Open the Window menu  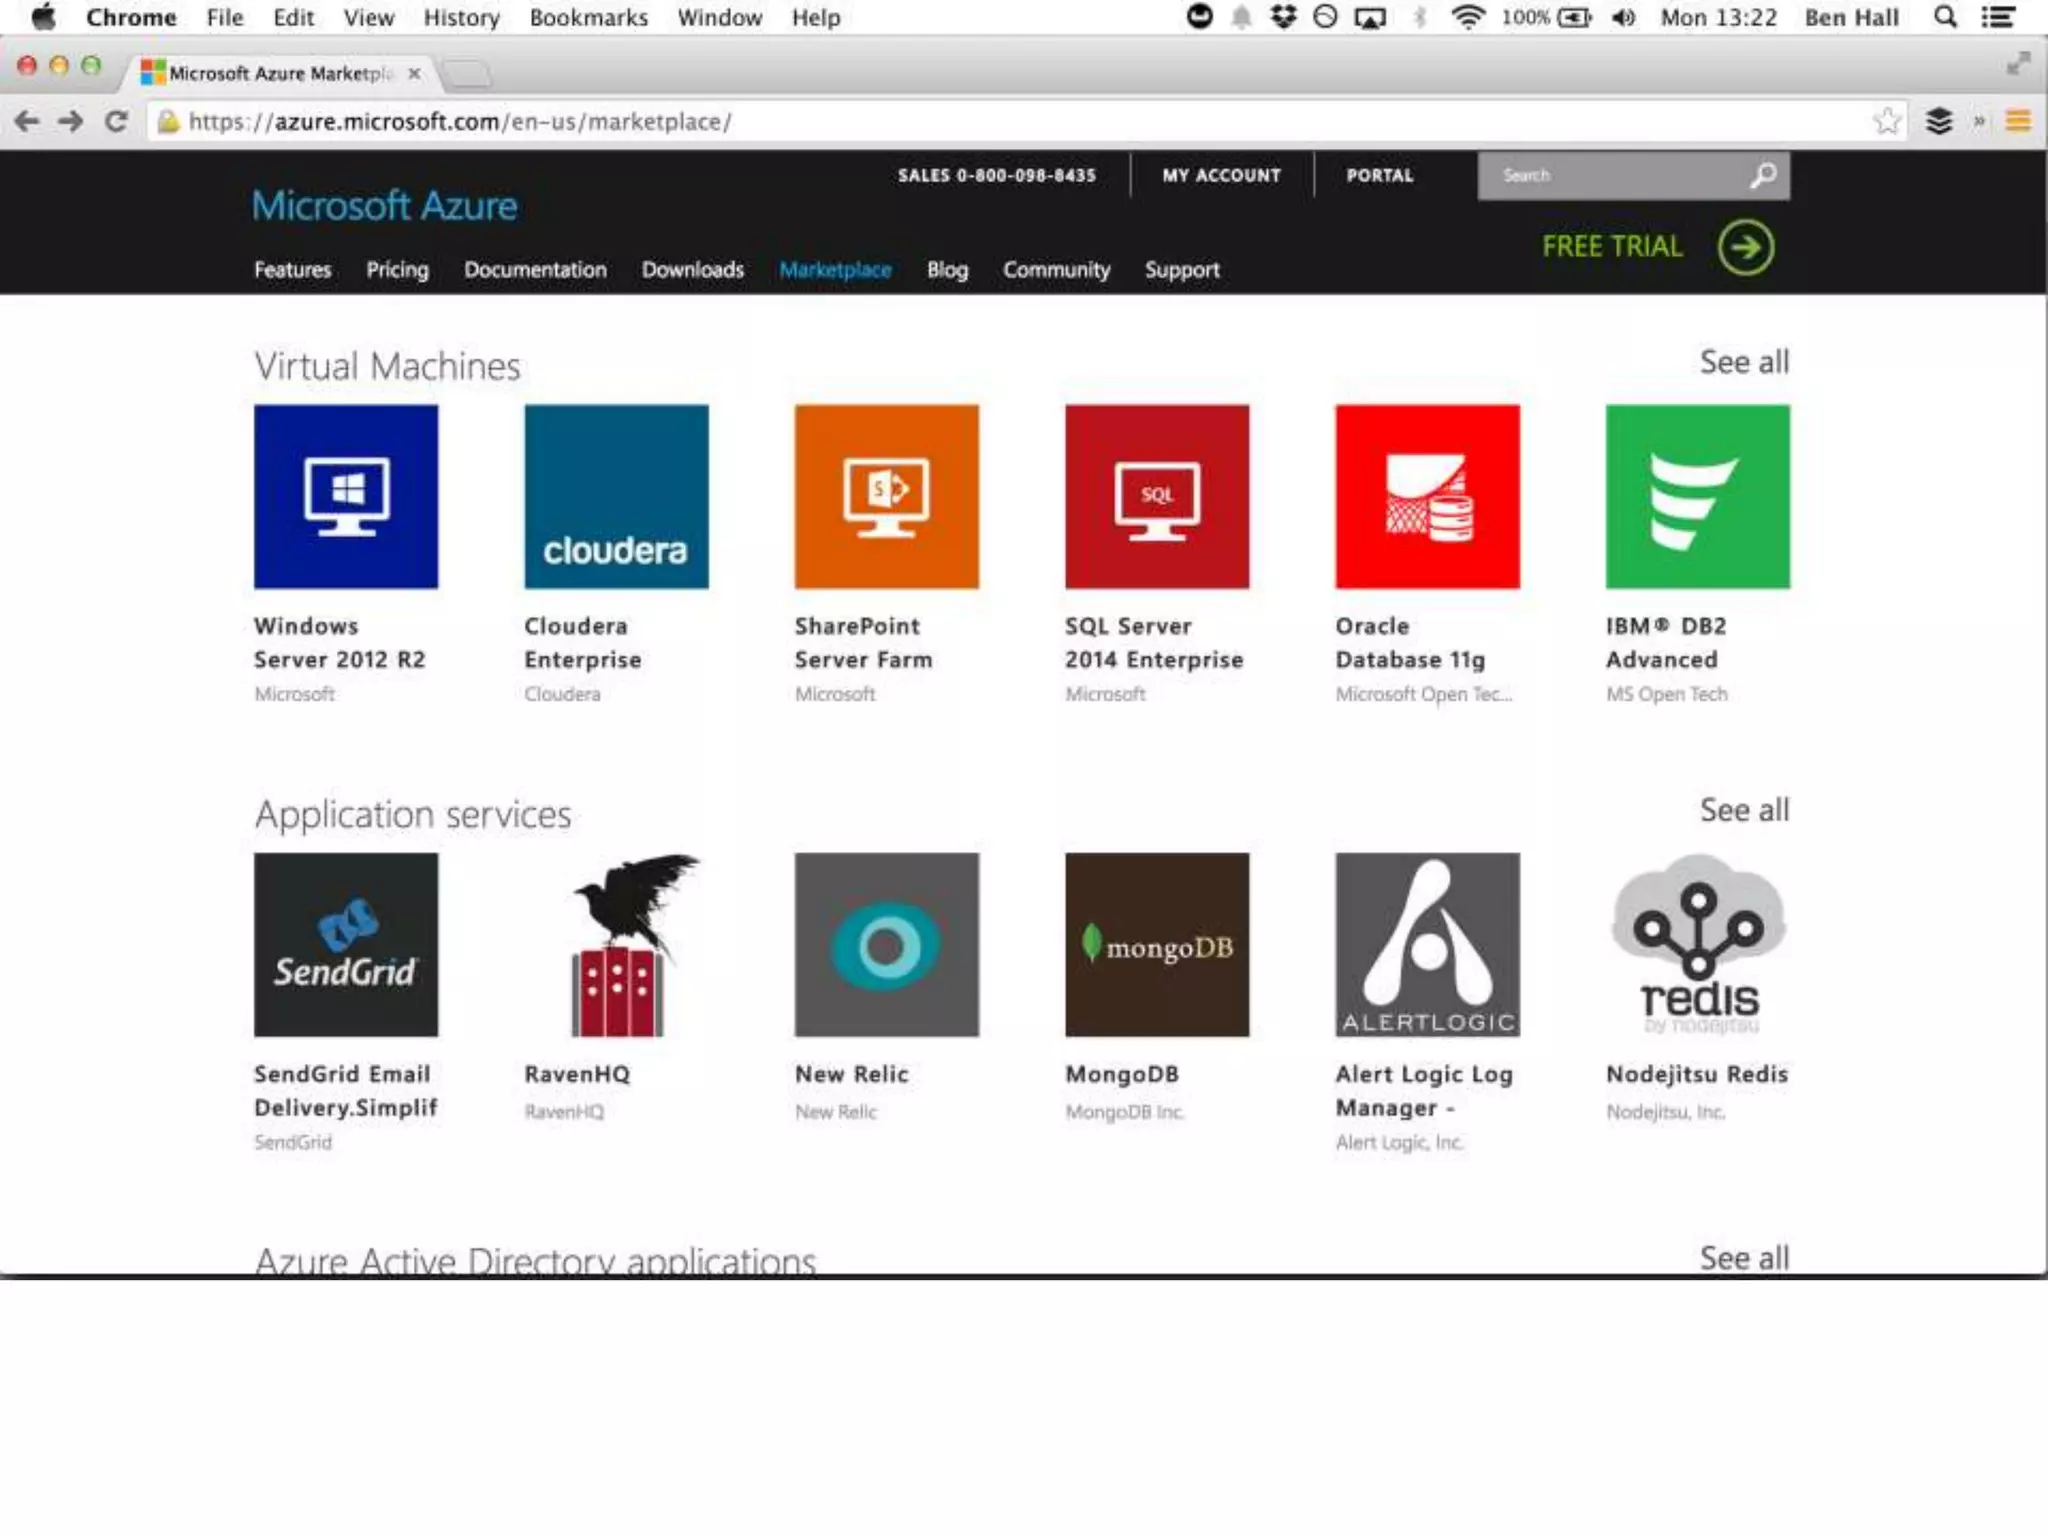click(720, 17)
